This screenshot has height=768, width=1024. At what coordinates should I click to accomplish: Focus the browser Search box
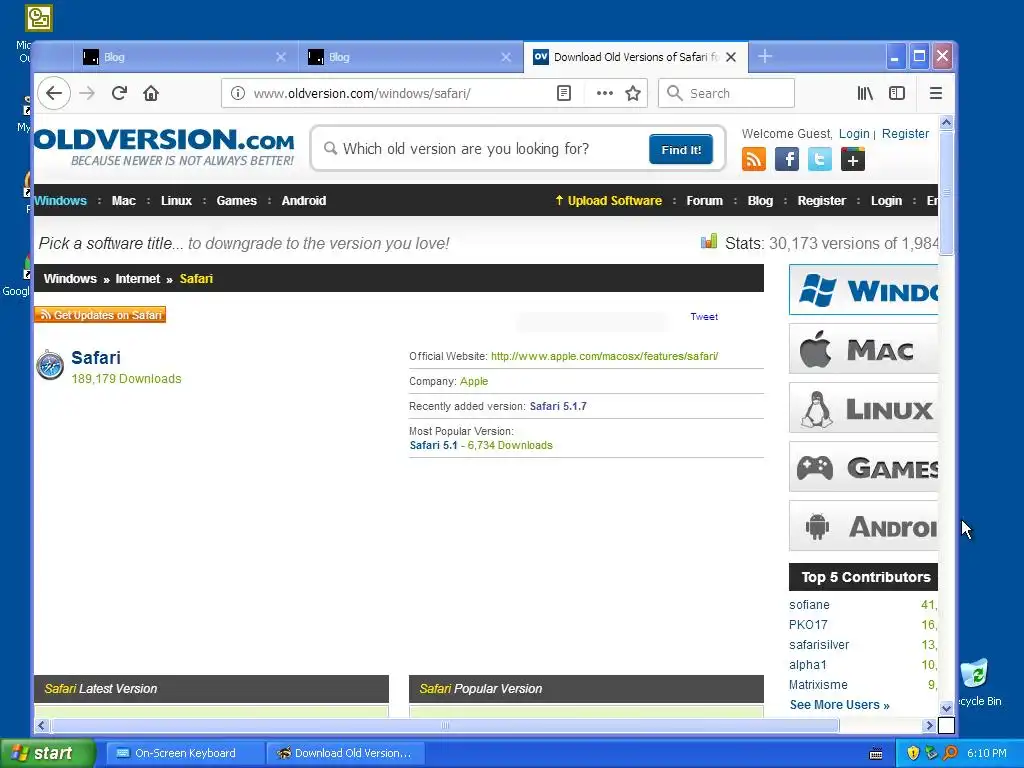click(726, 93)
